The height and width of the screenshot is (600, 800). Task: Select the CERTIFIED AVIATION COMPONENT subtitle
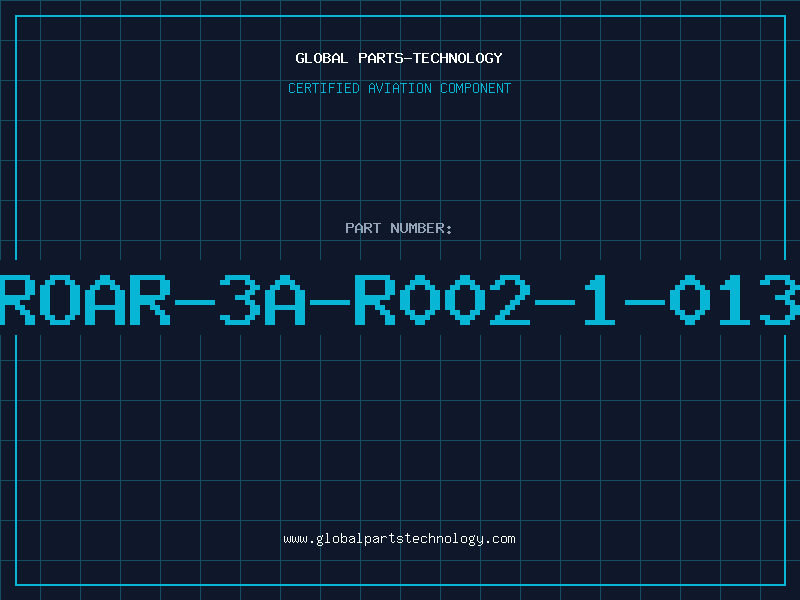point(399,88)
